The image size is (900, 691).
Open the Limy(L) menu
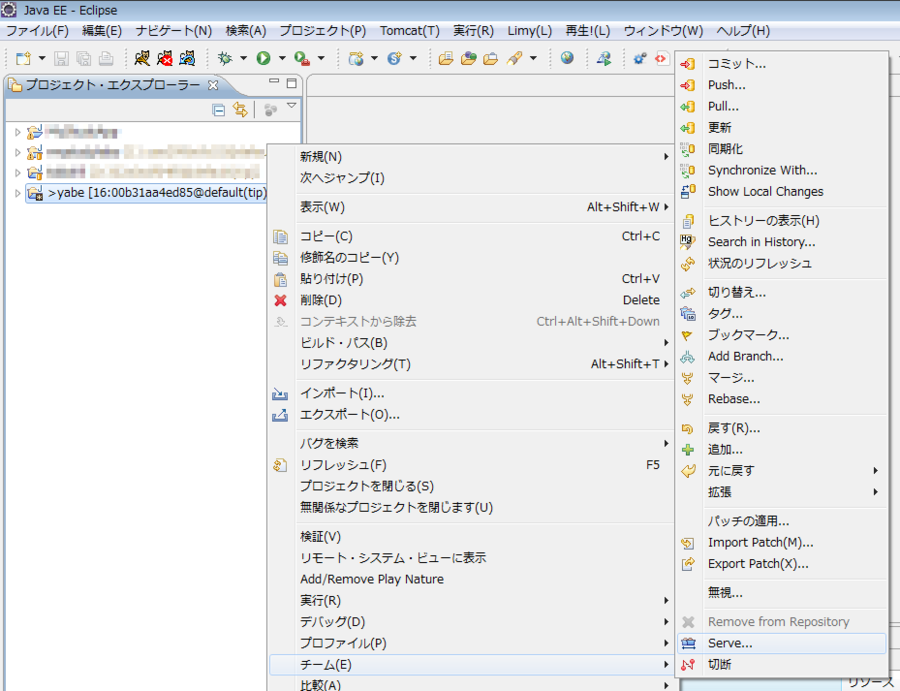[530, 30]
